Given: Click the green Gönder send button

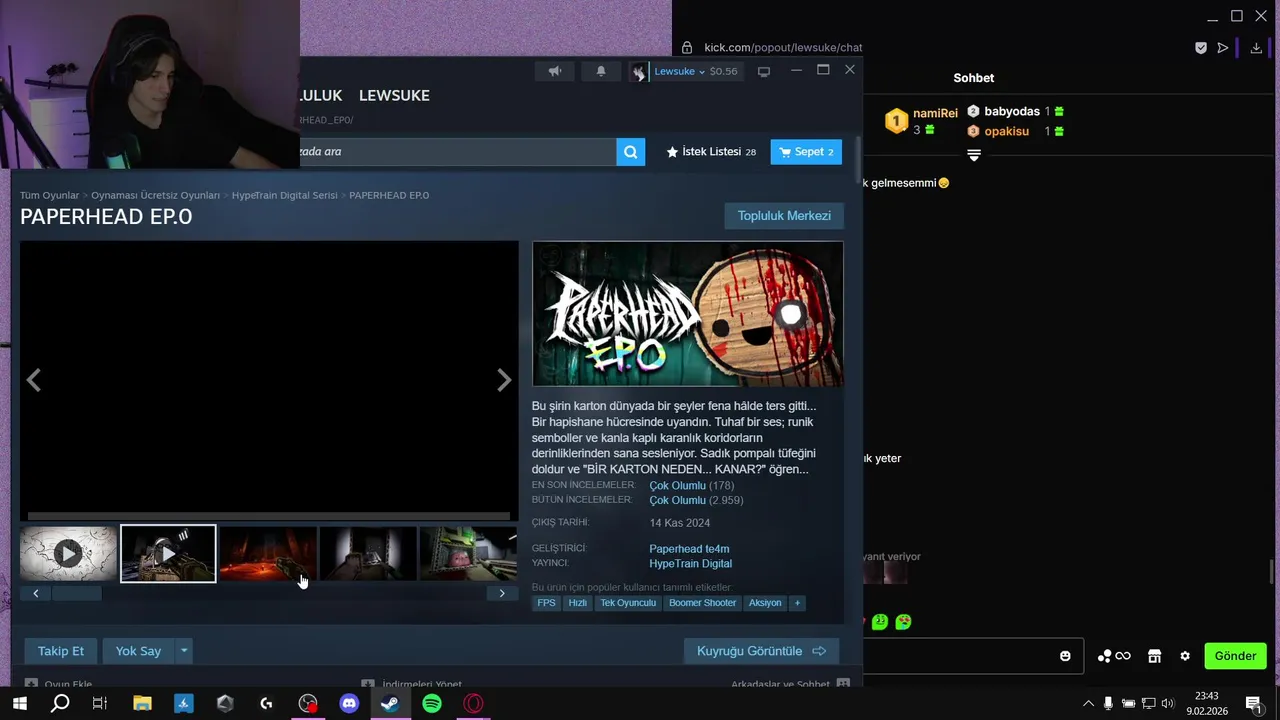Looking at the screenshot, I should click(x=1235, y=656).
